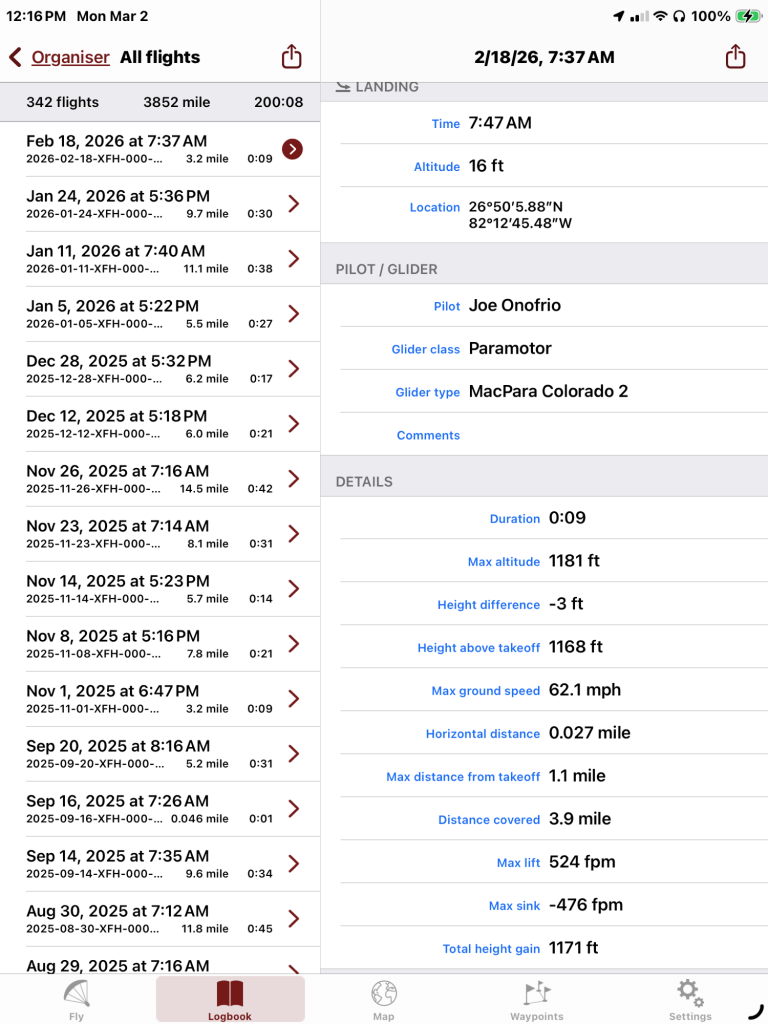Change Glider class Paramotor

510,349
